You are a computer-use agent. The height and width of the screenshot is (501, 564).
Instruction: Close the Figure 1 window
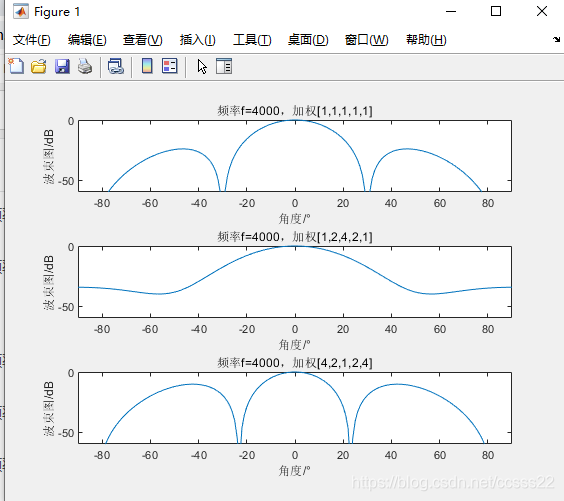pyautogui.click(x=542, y=12)
